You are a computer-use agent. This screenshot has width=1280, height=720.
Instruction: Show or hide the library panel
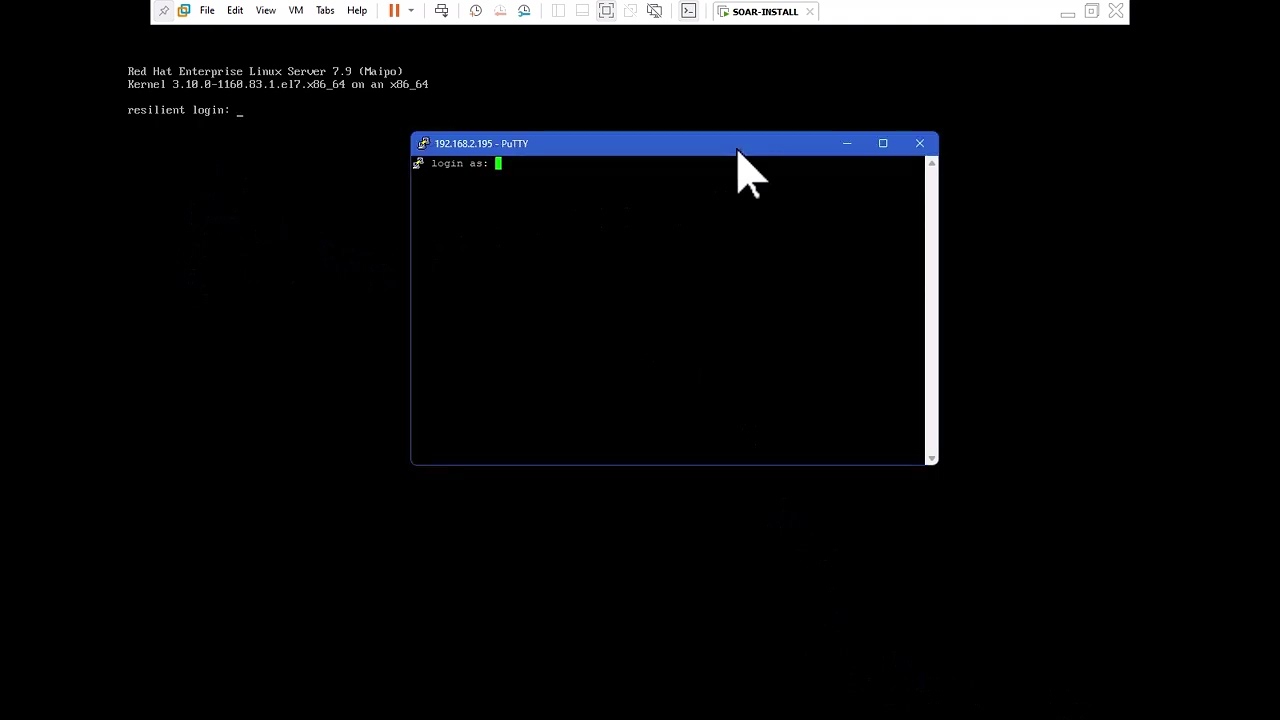558,11
